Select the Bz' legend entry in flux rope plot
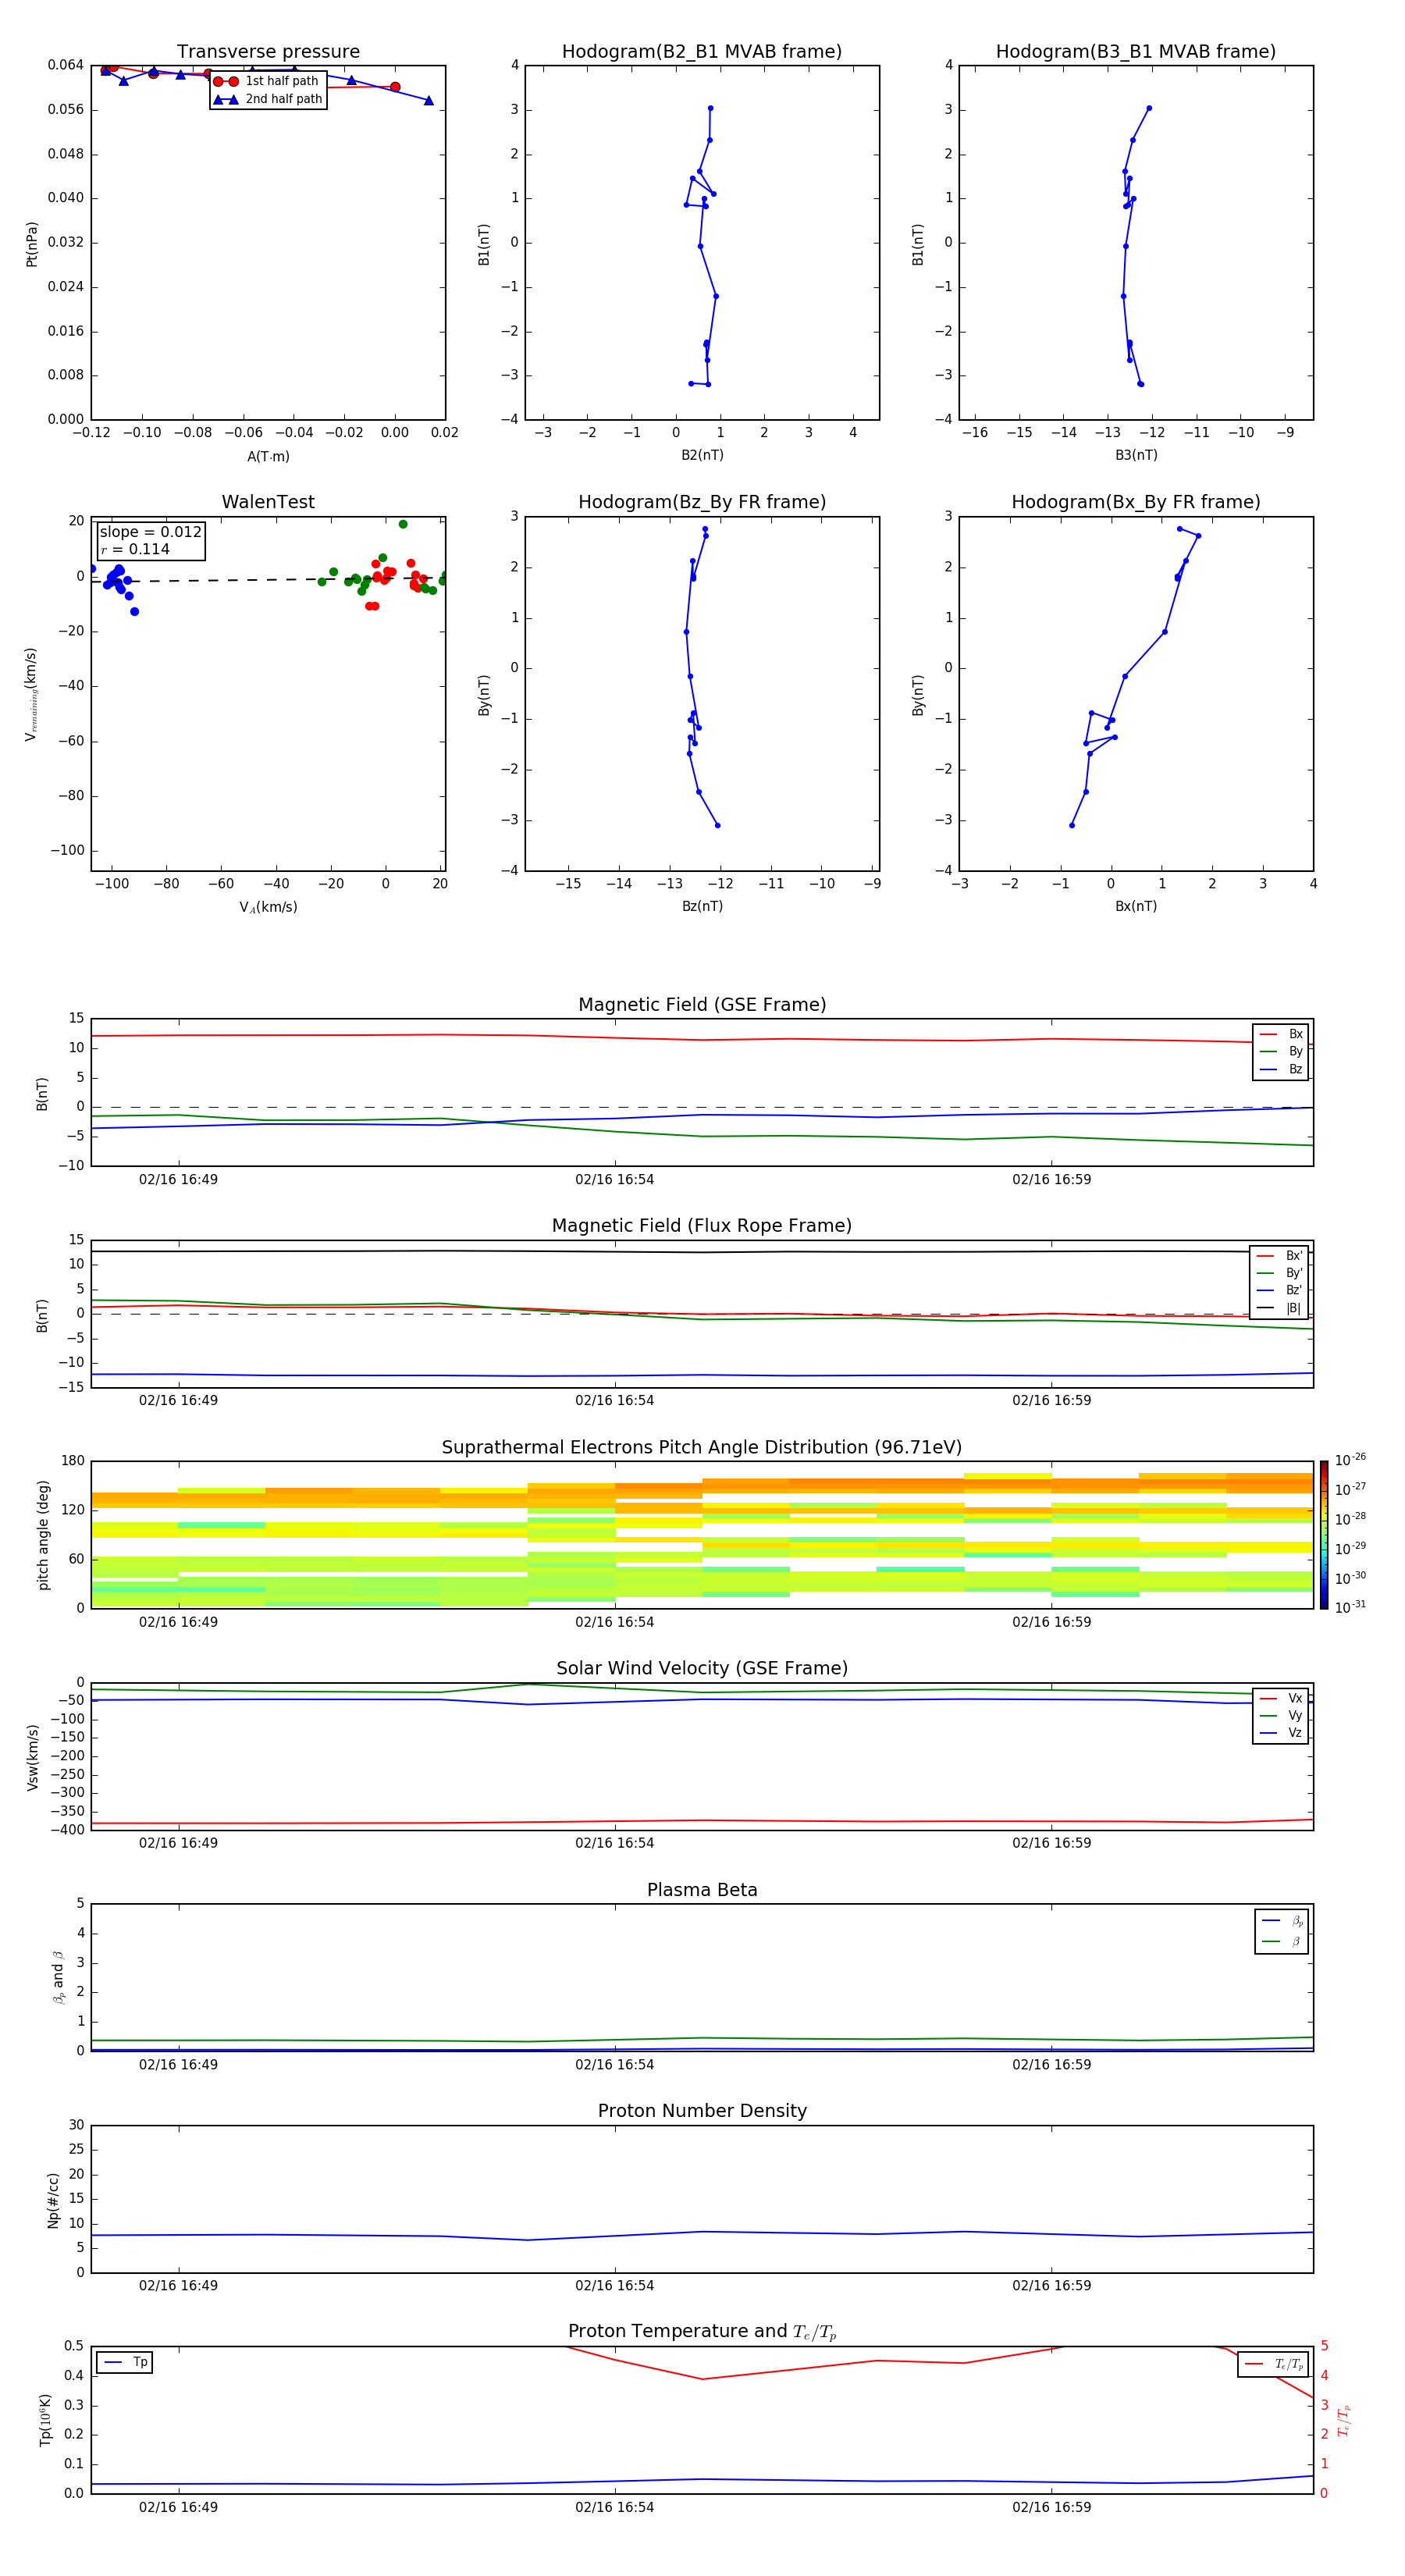This screenshot has width=1405, height=2576. [1280, 1290]
